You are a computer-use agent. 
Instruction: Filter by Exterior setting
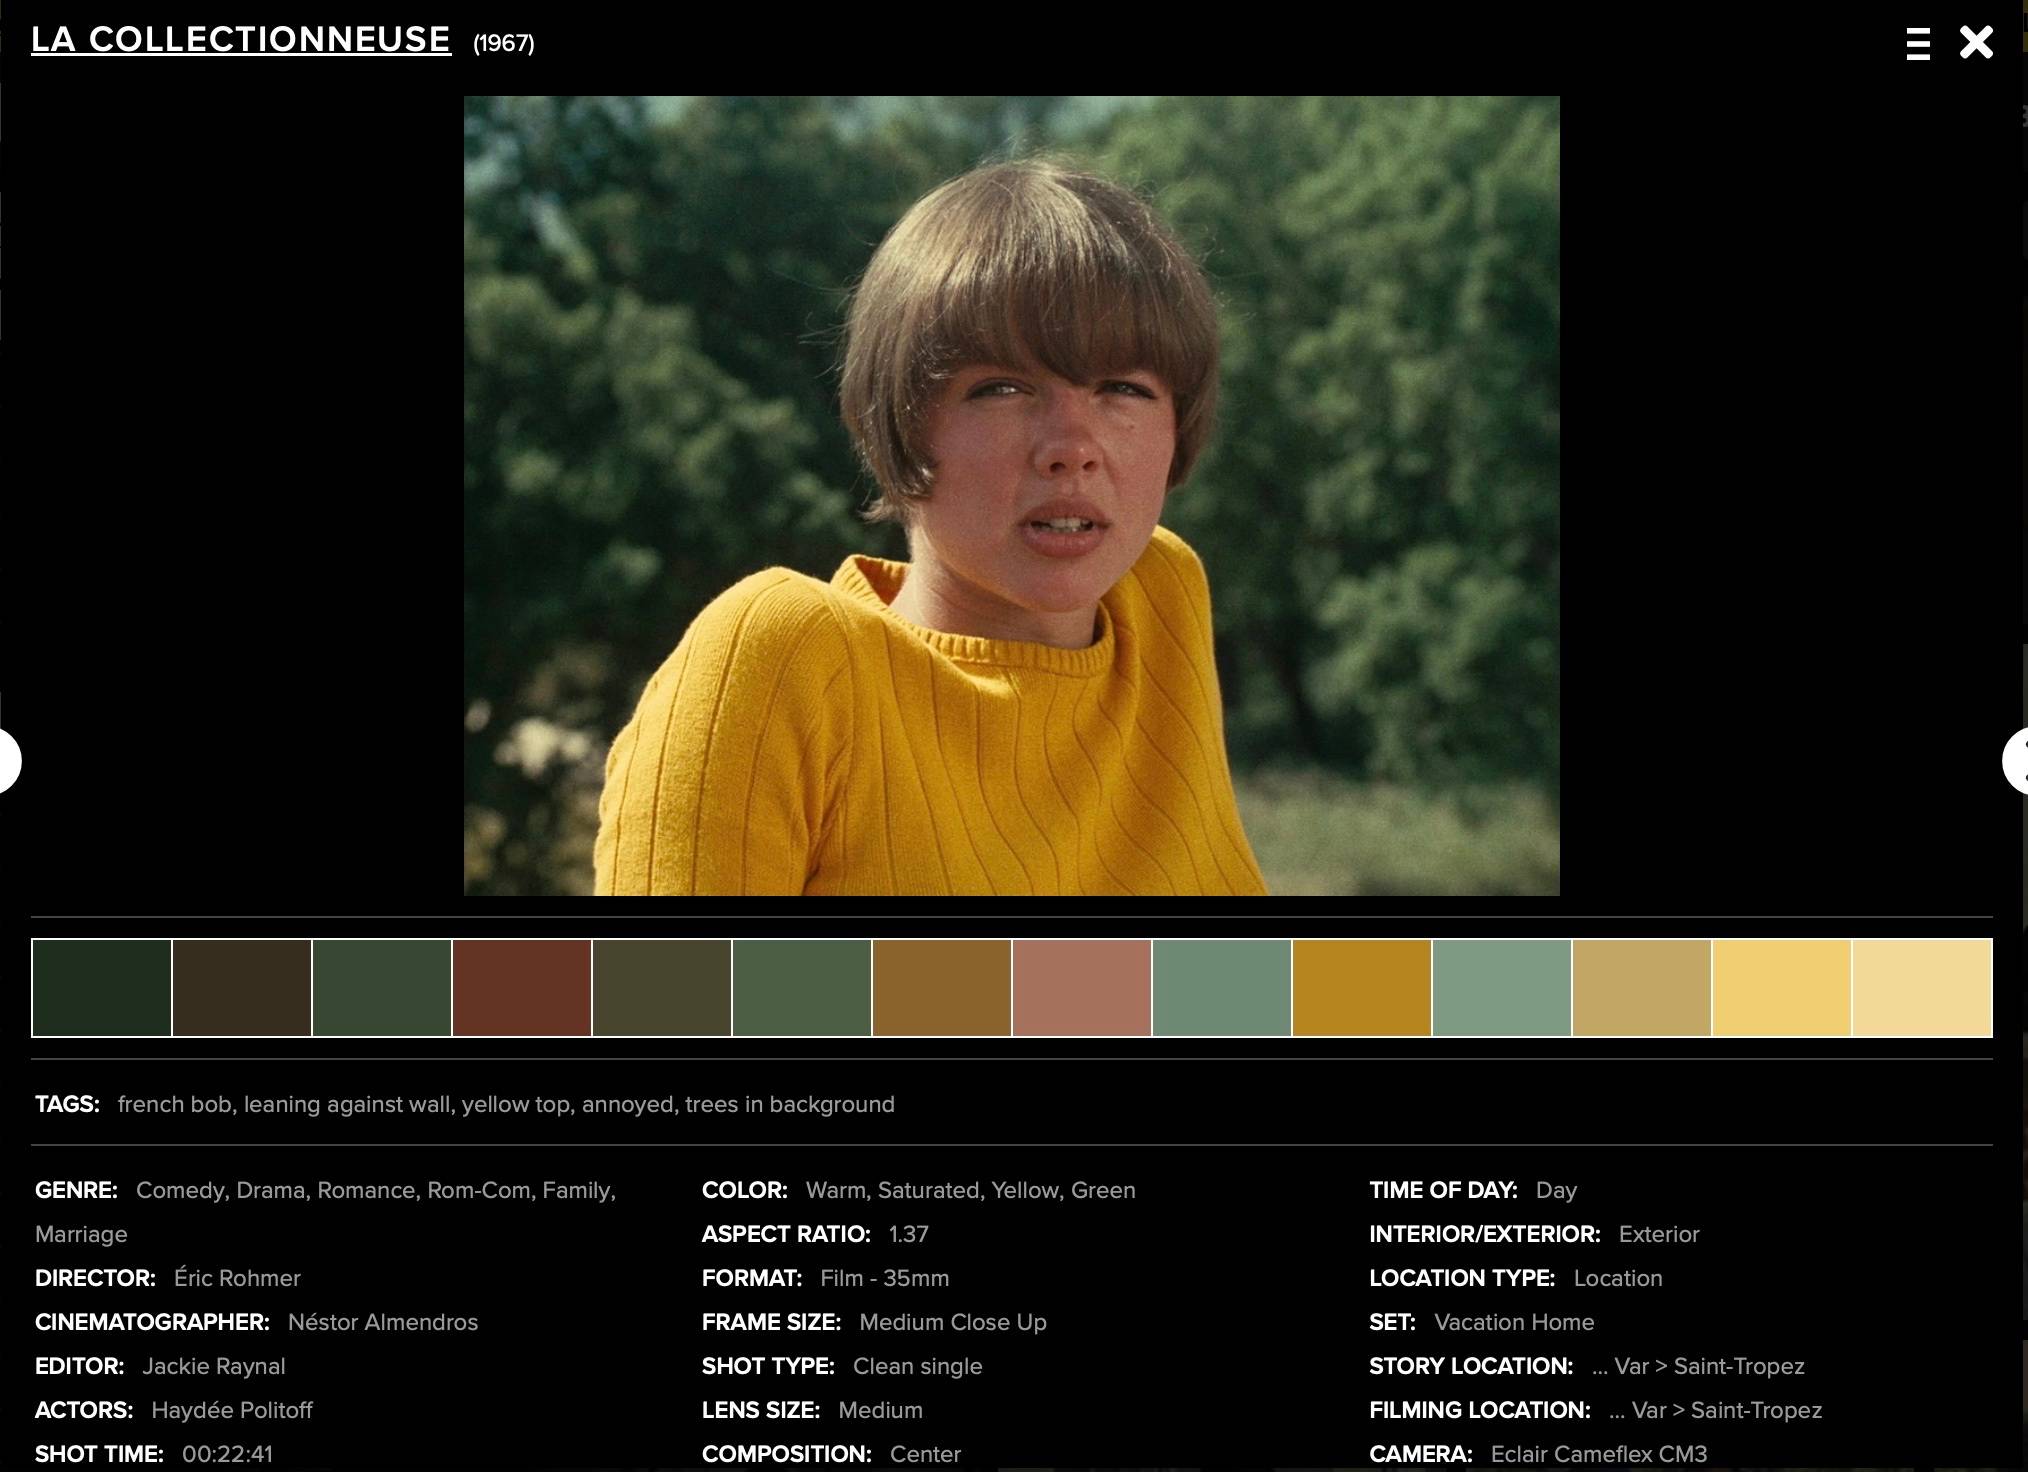pos(1659,1234)
